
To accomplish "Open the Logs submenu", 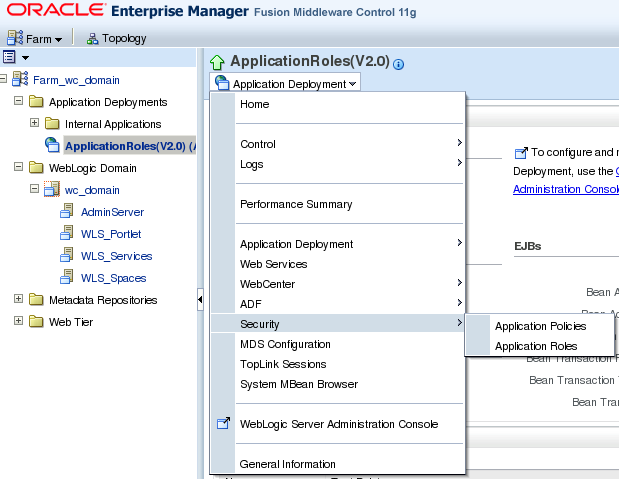I will (x=351, y=164).
